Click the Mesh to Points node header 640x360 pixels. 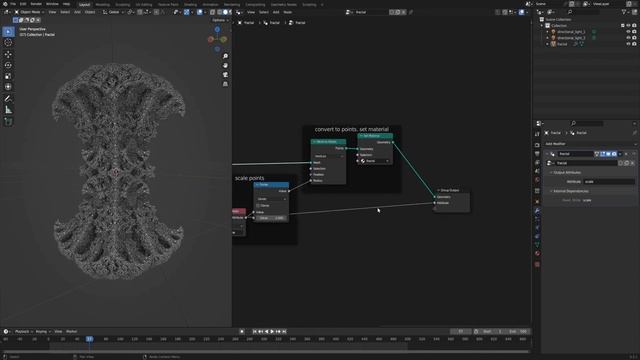click(x=329, y=142)
